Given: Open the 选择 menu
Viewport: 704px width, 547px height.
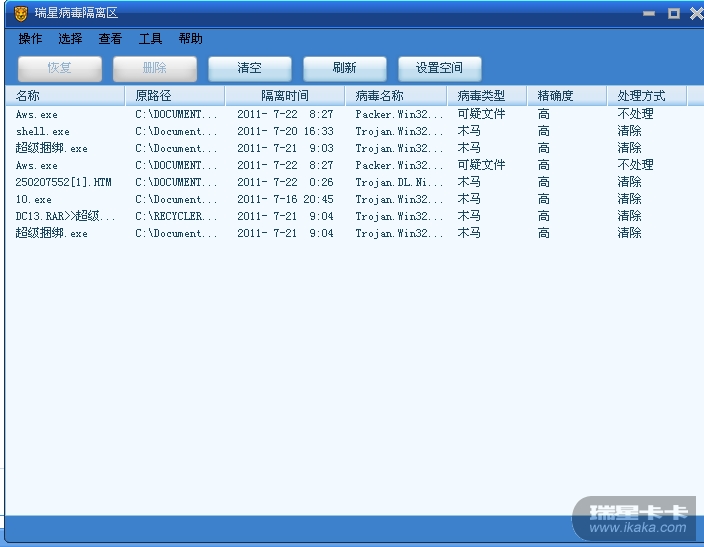Looking at the screenshot, I should [70, 39].
